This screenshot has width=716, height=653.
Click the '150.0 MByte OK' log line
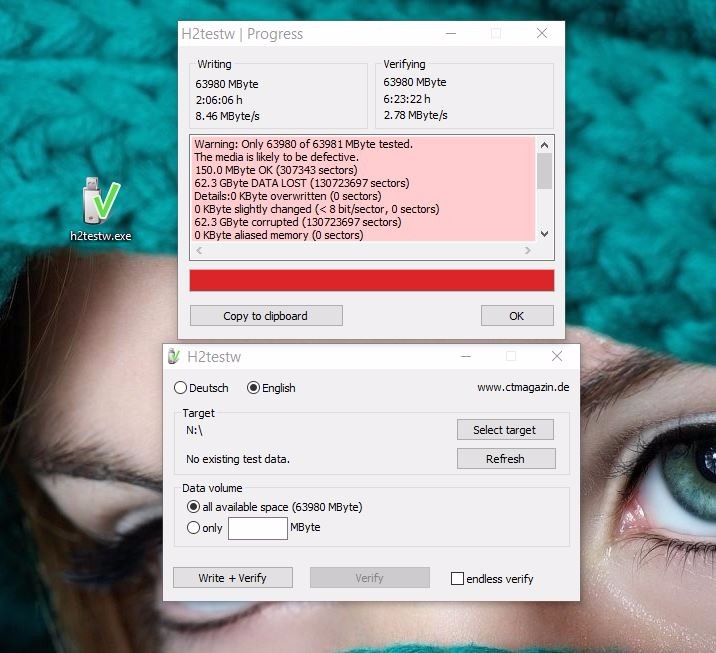(x=276, y=170)
